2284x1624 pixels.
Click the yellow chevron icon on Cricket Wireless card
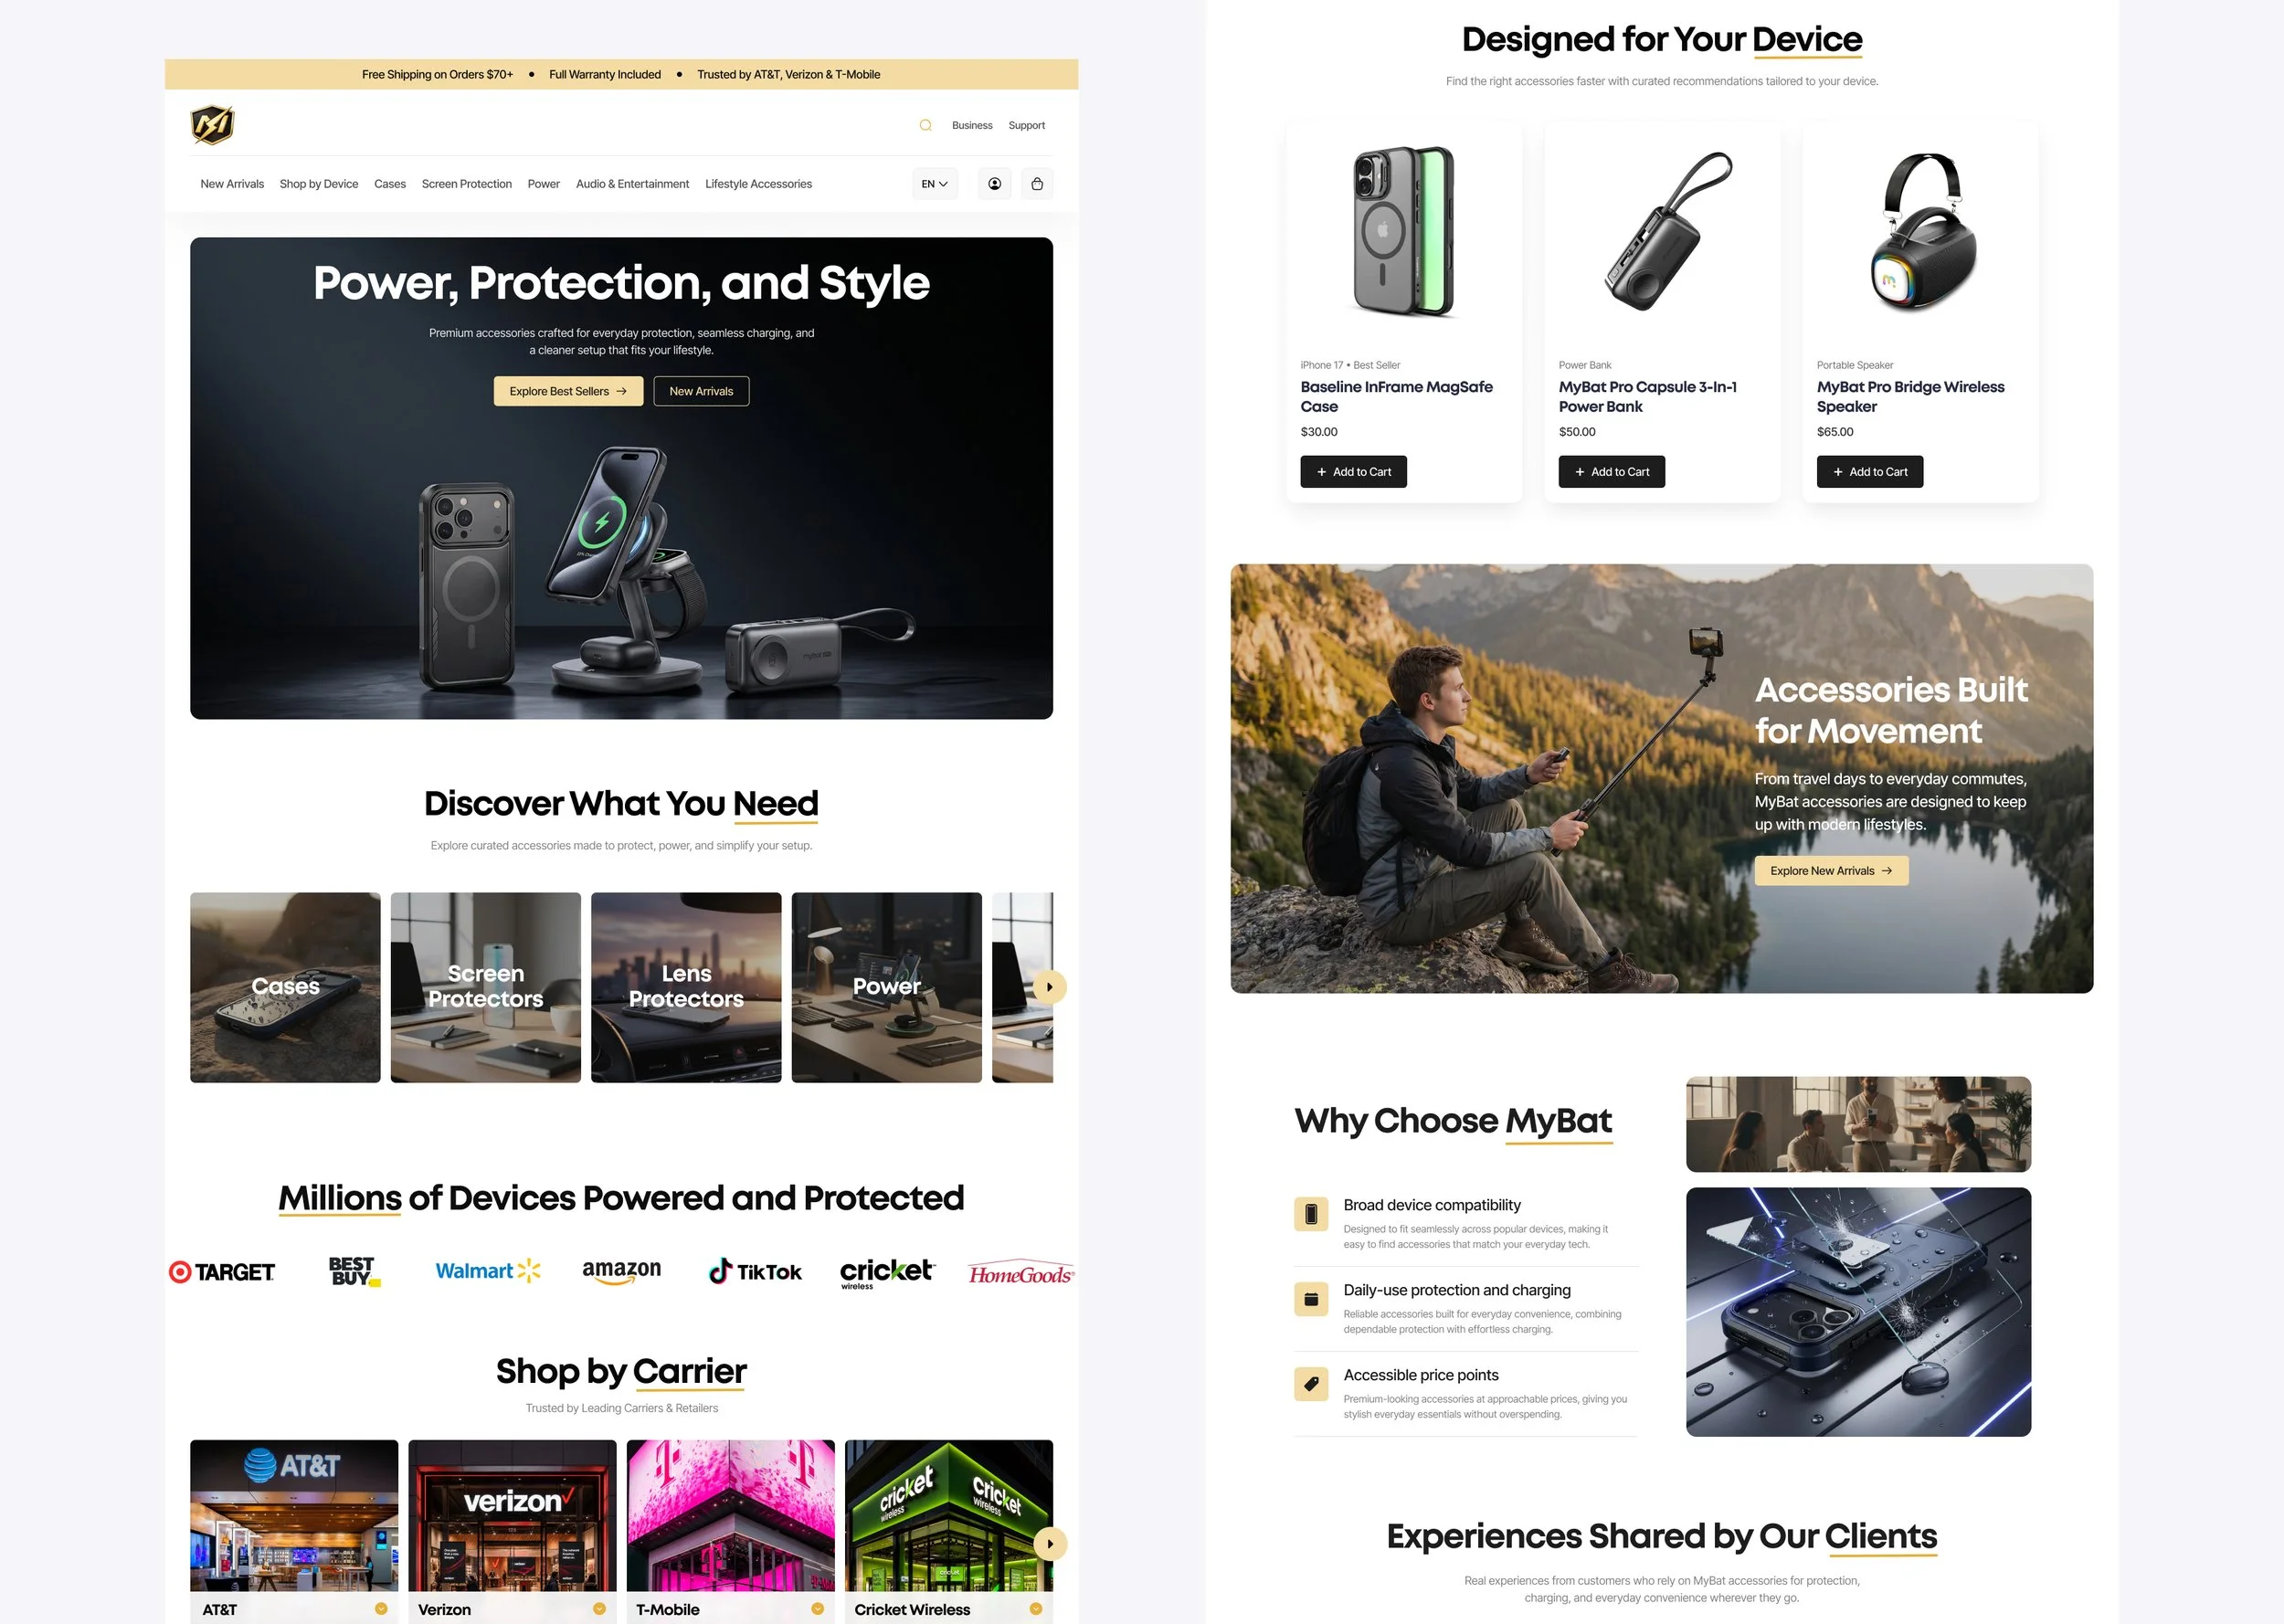1035,1609
